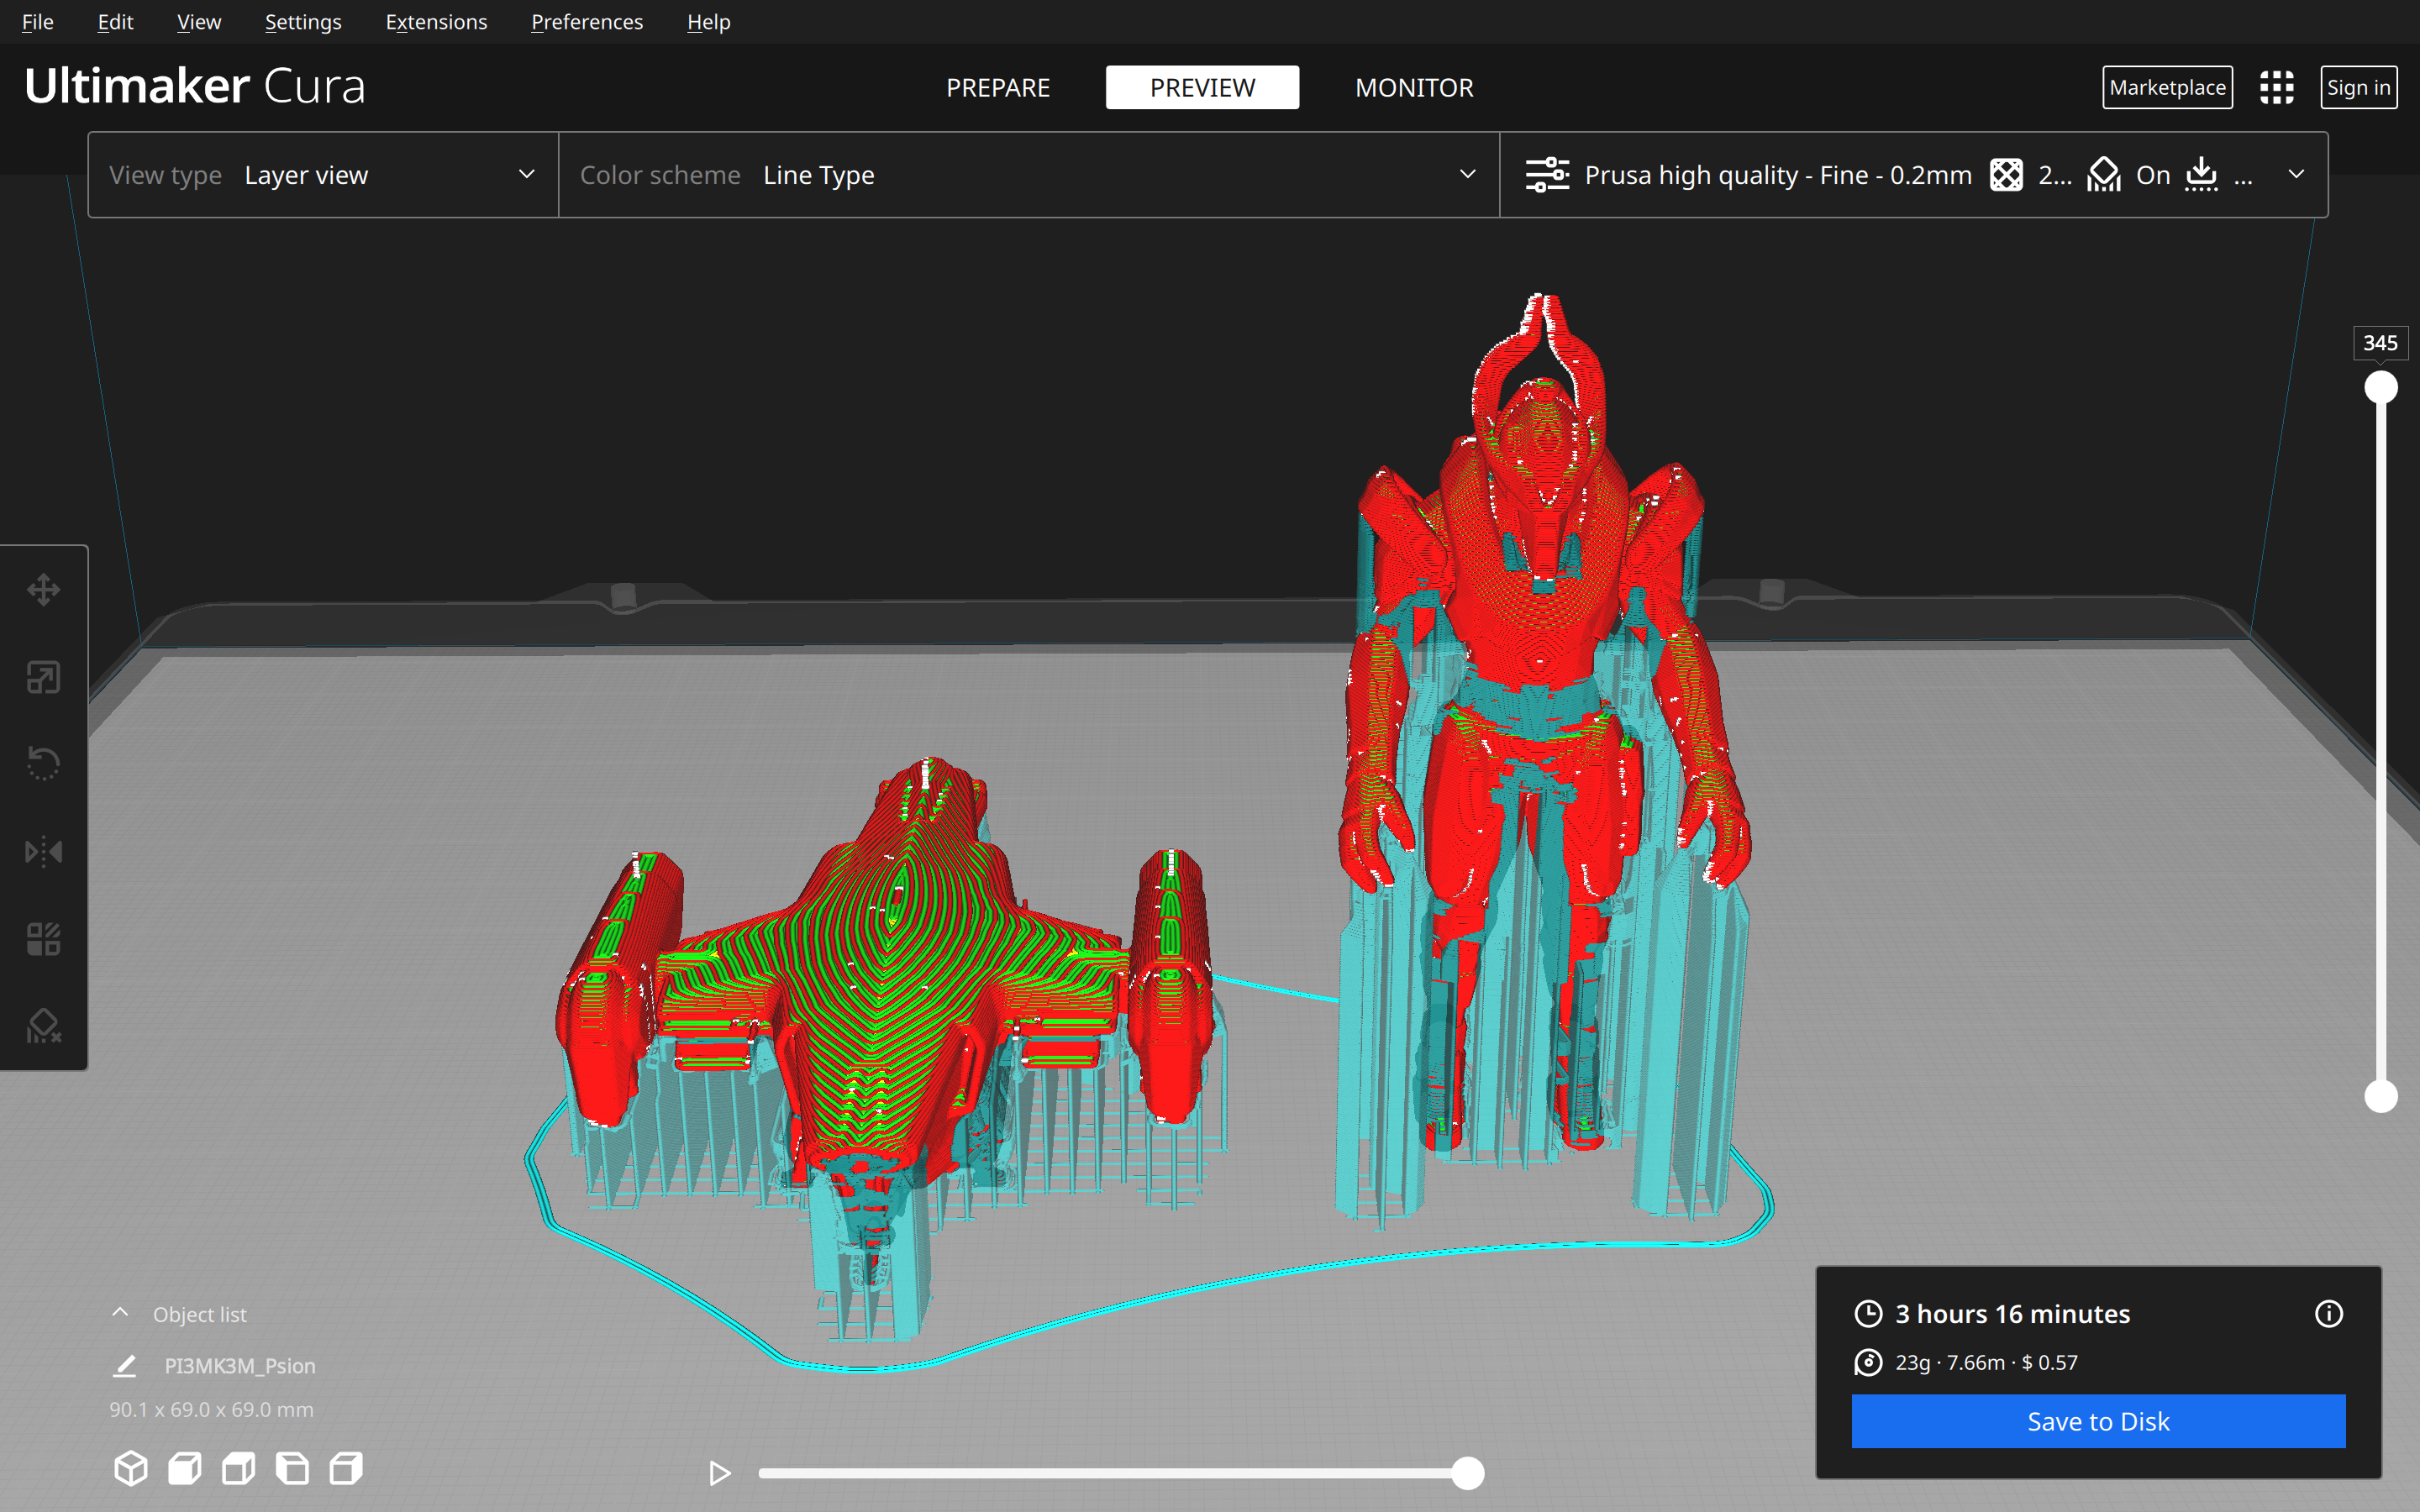This screenshot has height=1512, width=2420.
Task: Open the Marketplace
Action: [x=2167, y=88]
